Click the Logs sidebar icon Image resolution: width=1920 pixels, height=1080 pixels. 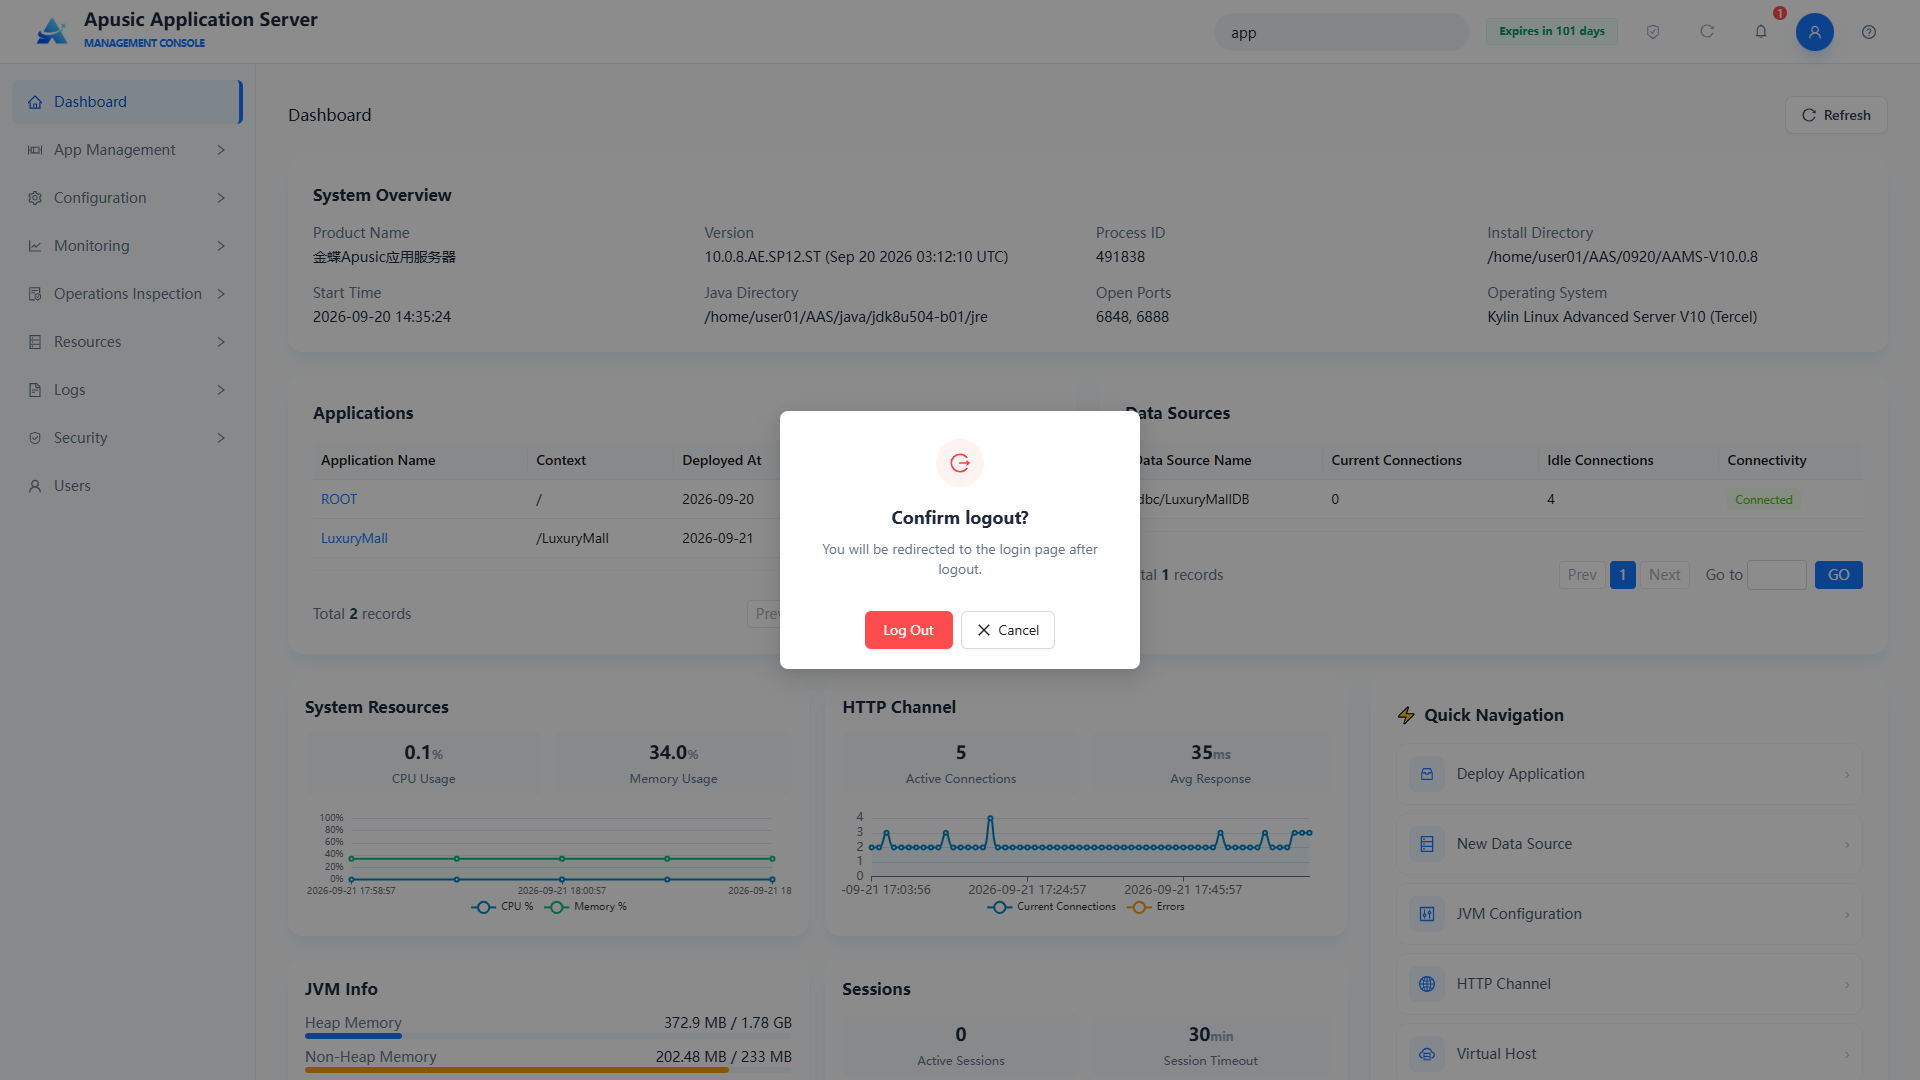click(35, 390)
